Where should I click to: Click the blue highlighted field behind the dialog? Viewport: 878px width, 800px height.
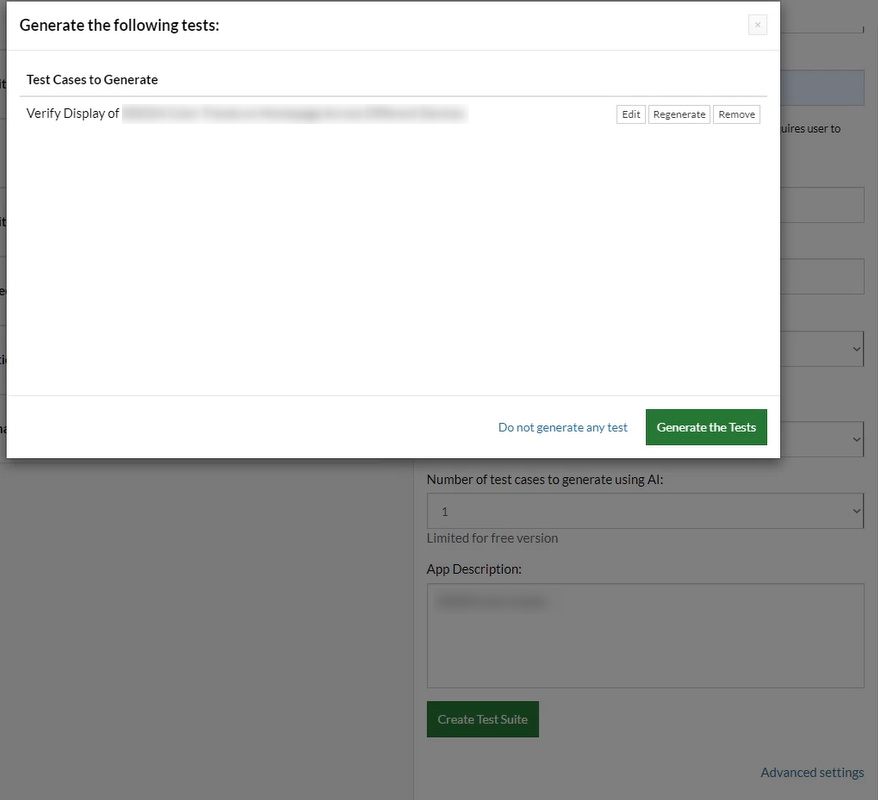click(x=822, y=88)
